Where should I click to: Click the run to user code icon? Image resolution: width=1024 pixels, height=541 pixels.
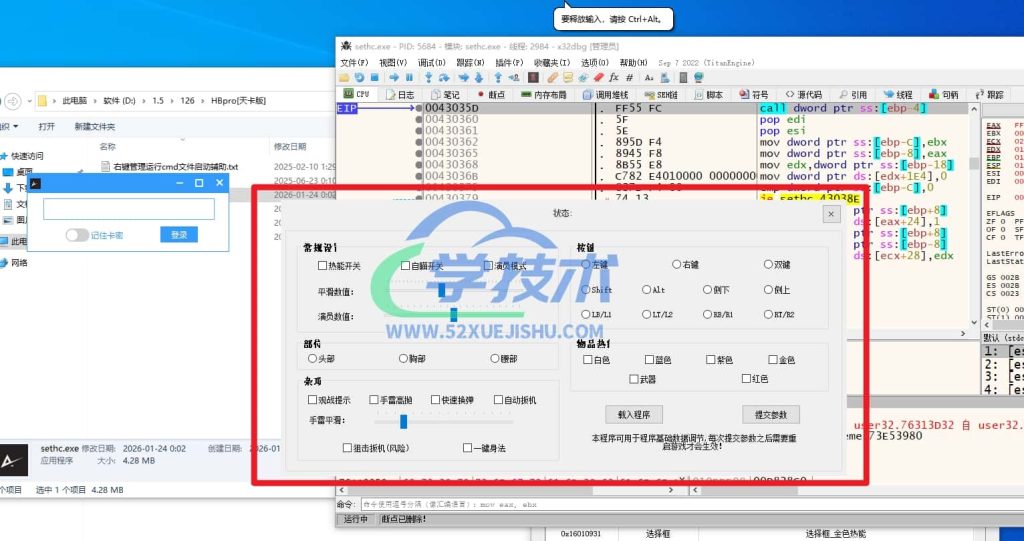[x=514, y=77]
